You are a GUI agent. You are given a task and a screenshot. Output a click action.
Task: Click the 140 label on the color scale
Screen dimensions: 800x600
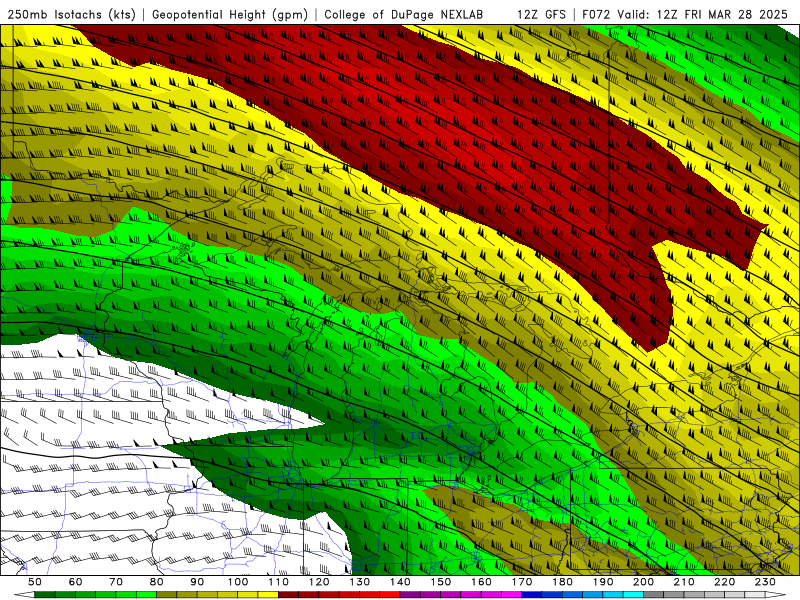[x=400, y=582]
